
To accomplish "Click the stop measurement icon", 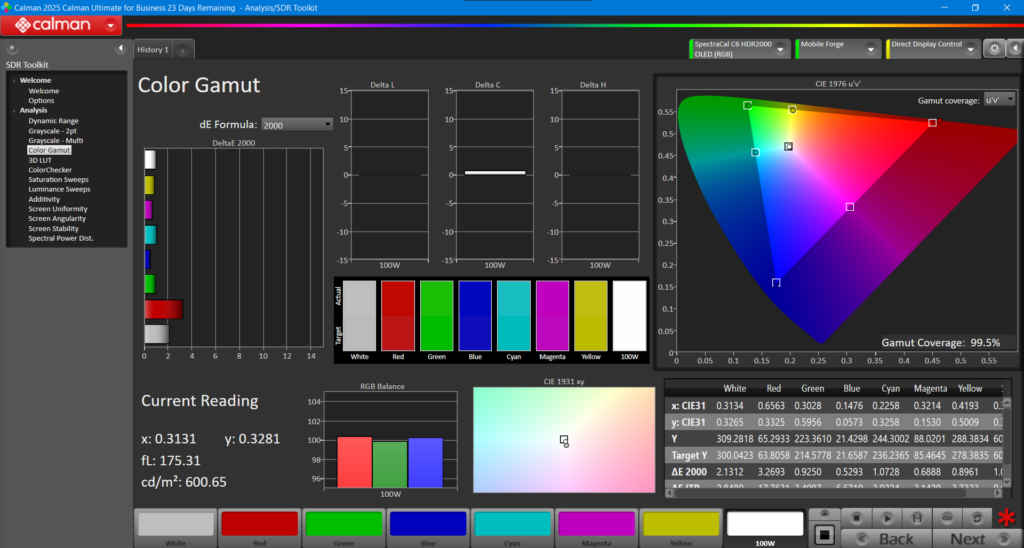I will click(x=857, y=517).
